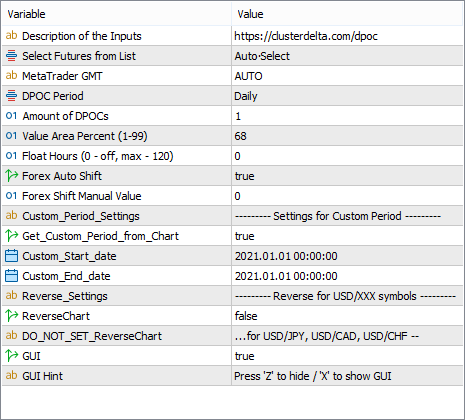Click the string icon beside Description of the Inputs

tap(11, 35)
